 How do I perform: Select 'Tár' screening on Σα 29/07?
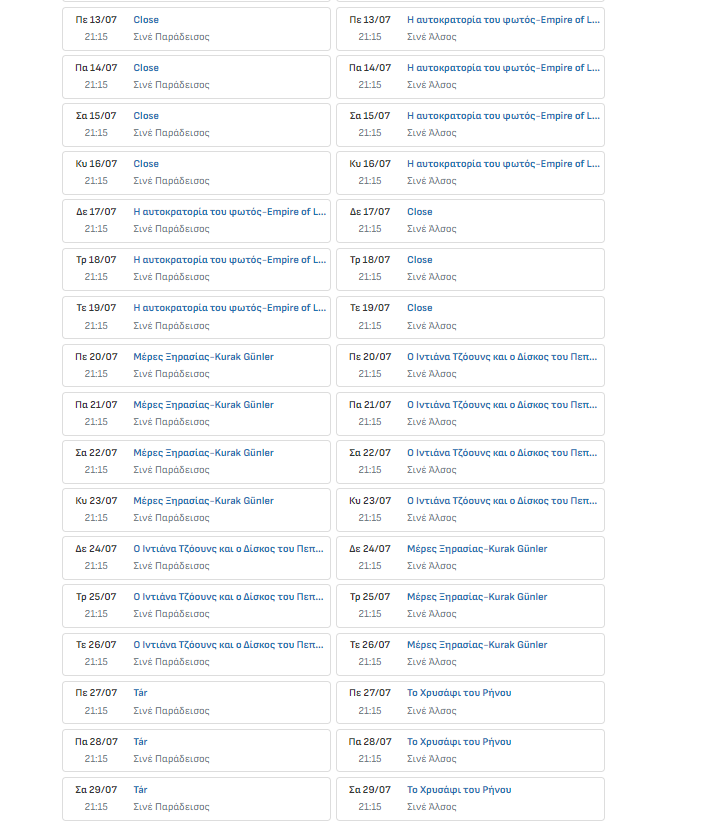tap(141, 790)
